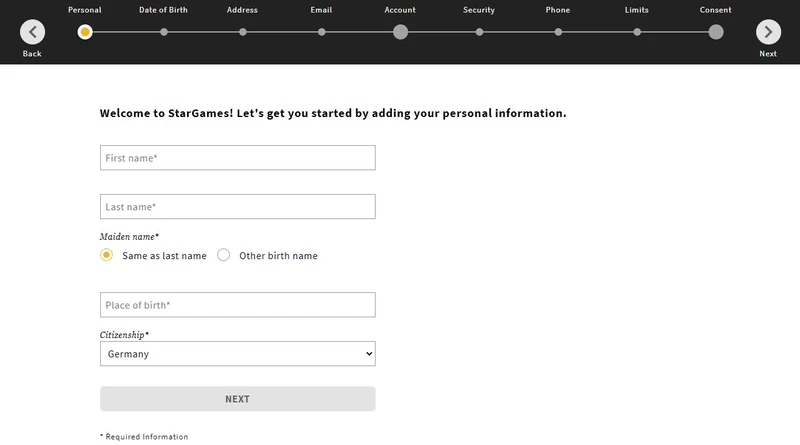Go to the Address step dot
Viewport: 800px width, 445px height.
pyautogui.click(x=243, y=32)
